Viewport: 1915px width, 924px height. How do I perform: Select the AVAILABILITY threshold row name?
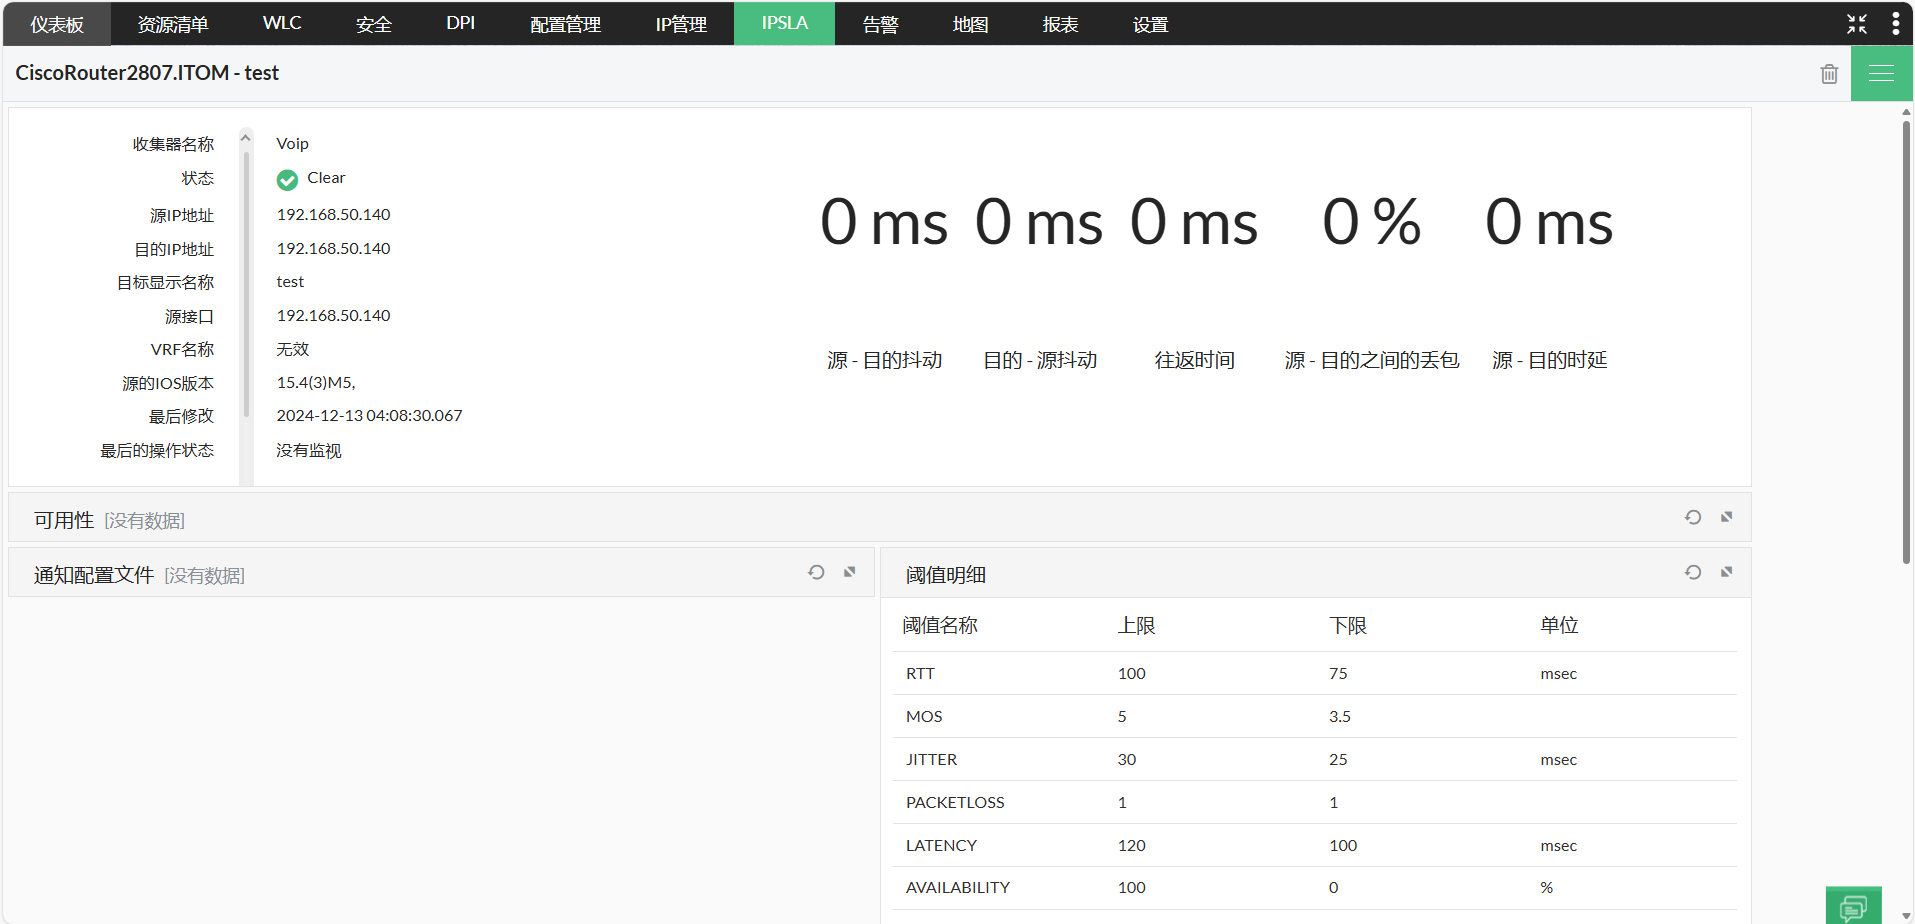click(x=958, y=888)
